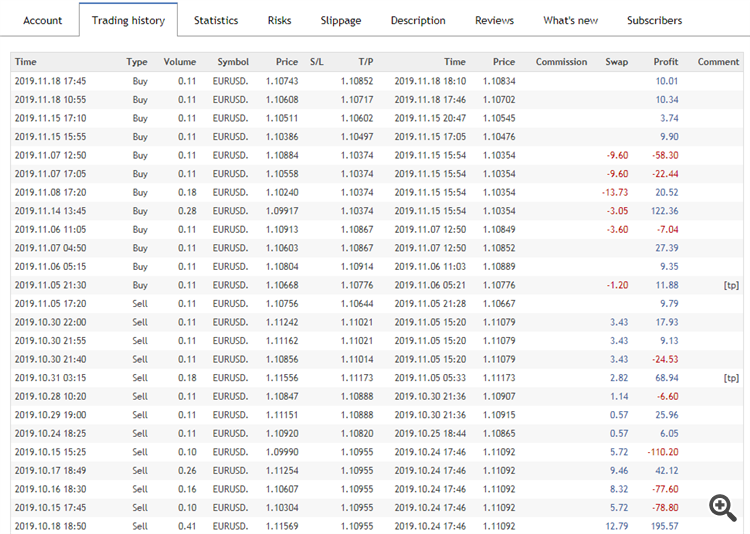Click profit value 3.74

[669, 118]
